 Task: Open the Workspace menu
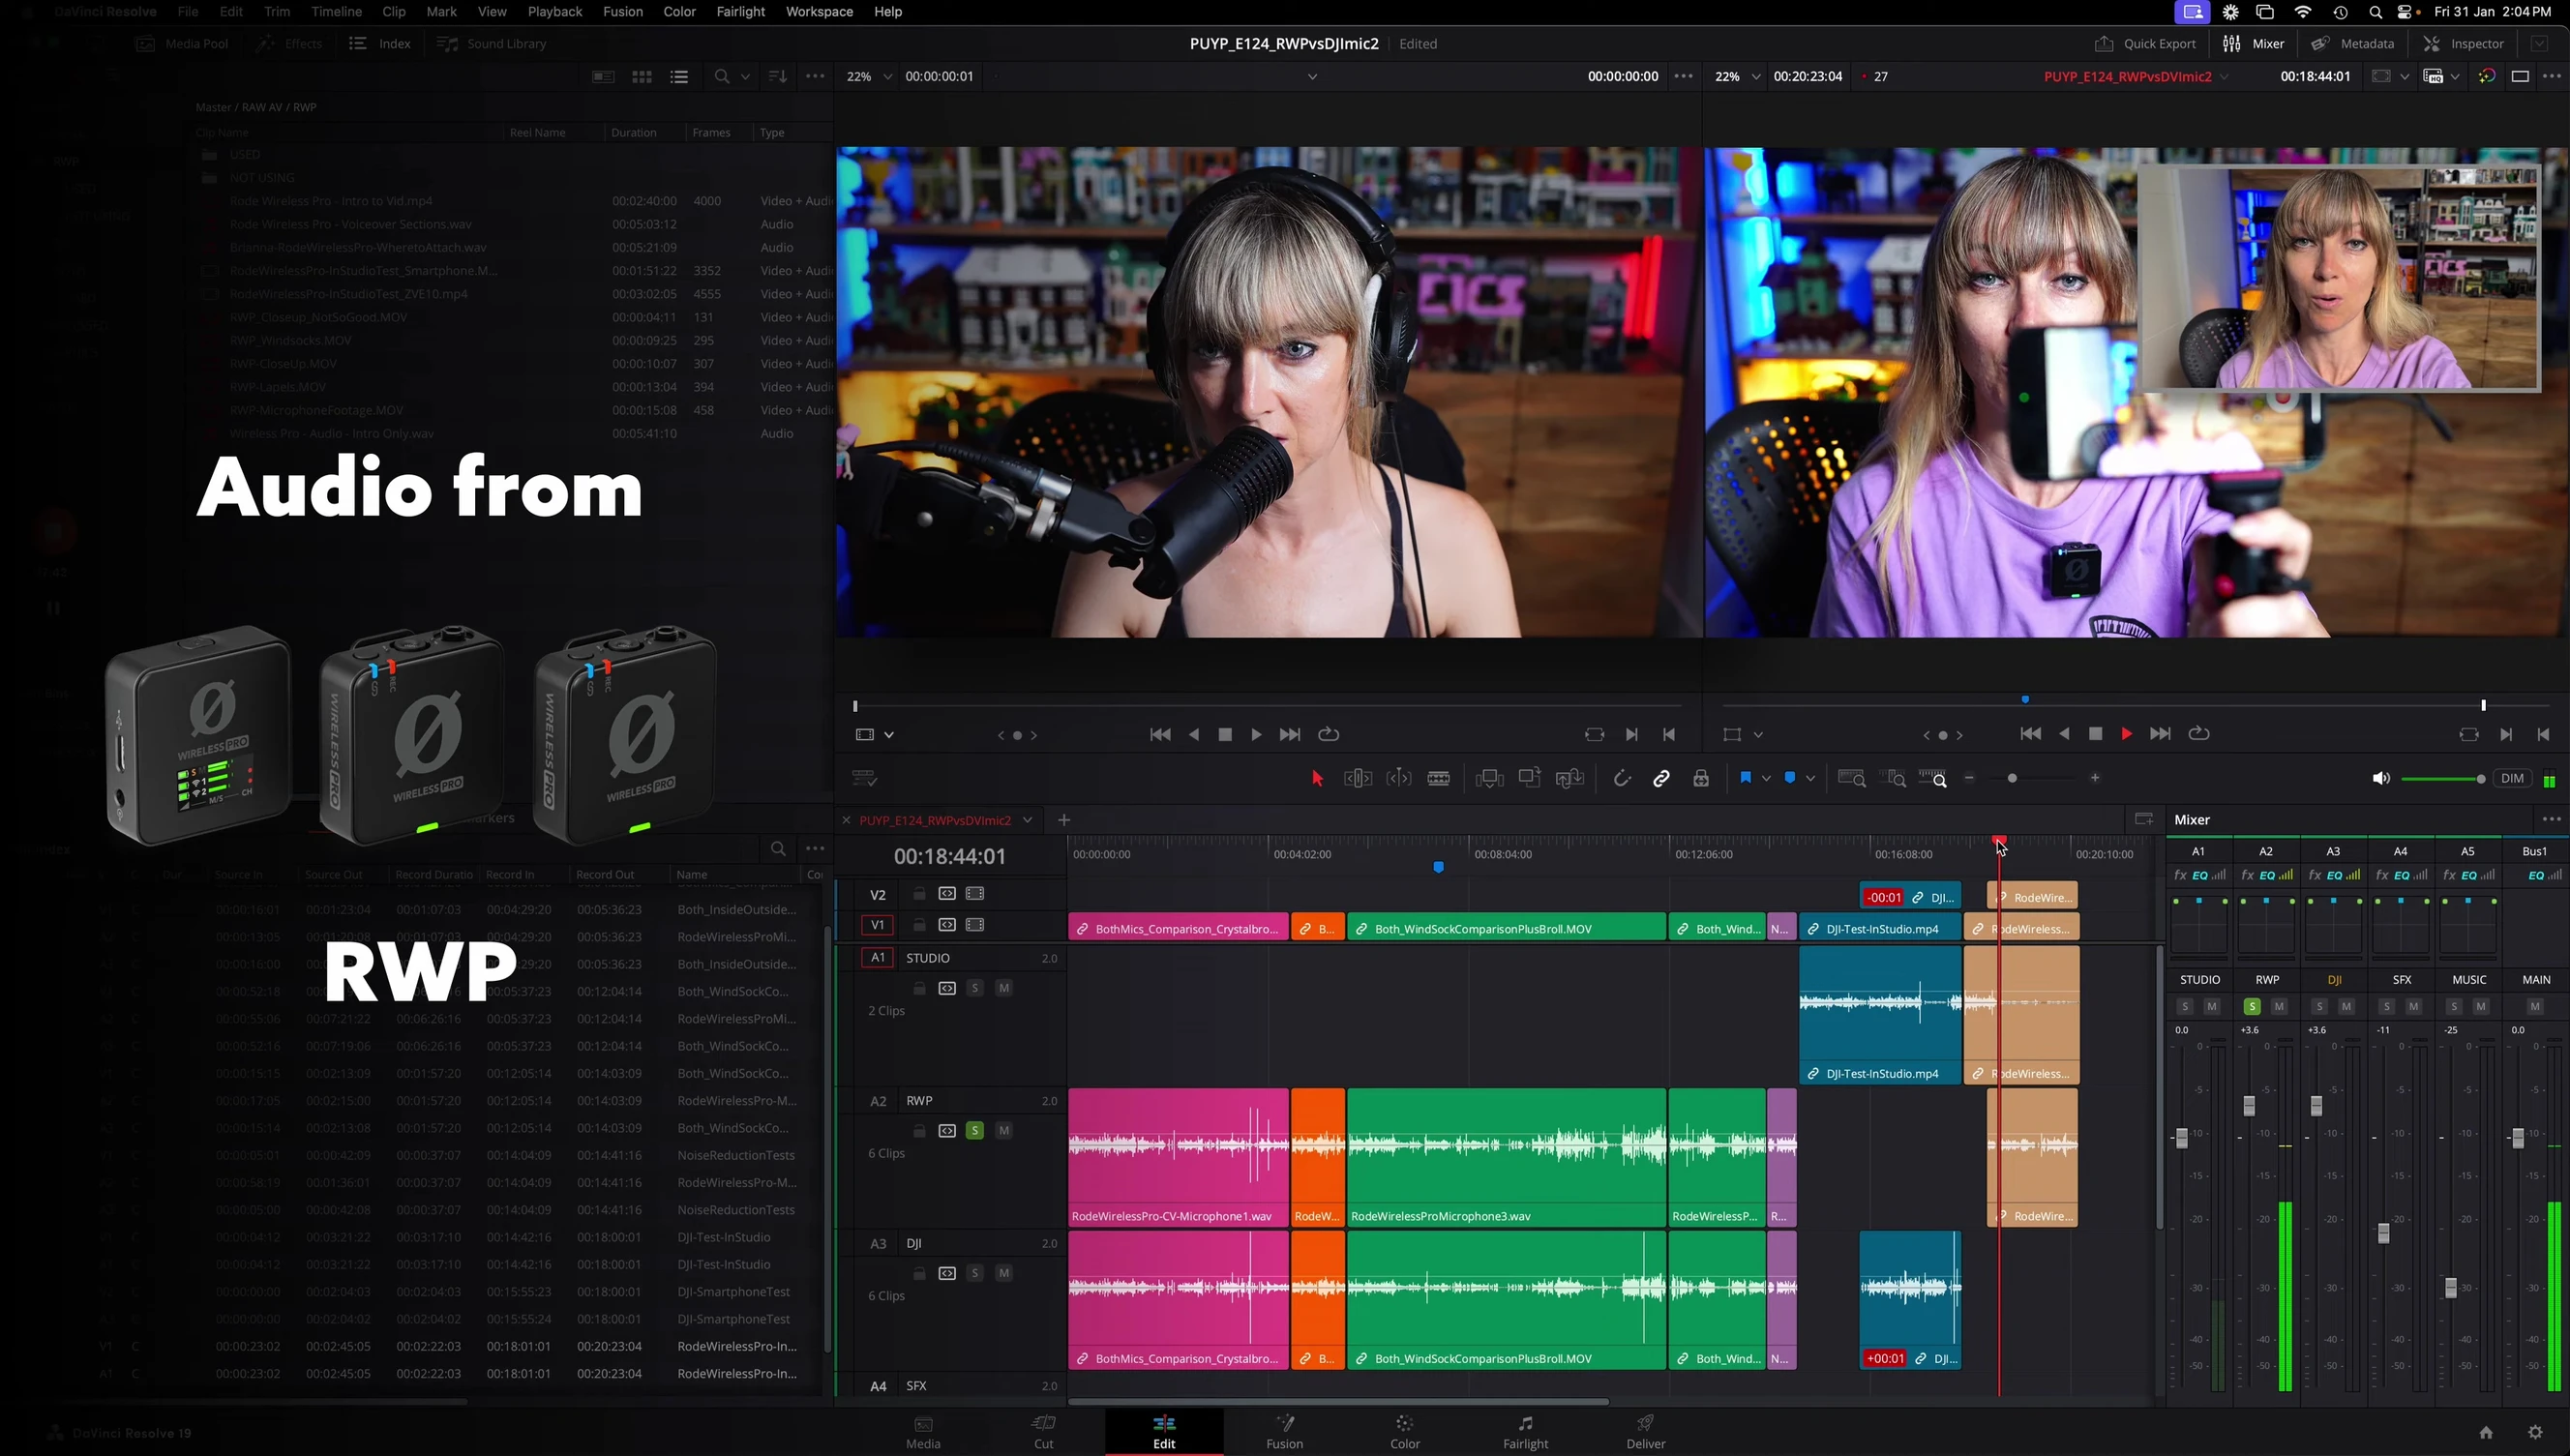[x=819, y=12]
